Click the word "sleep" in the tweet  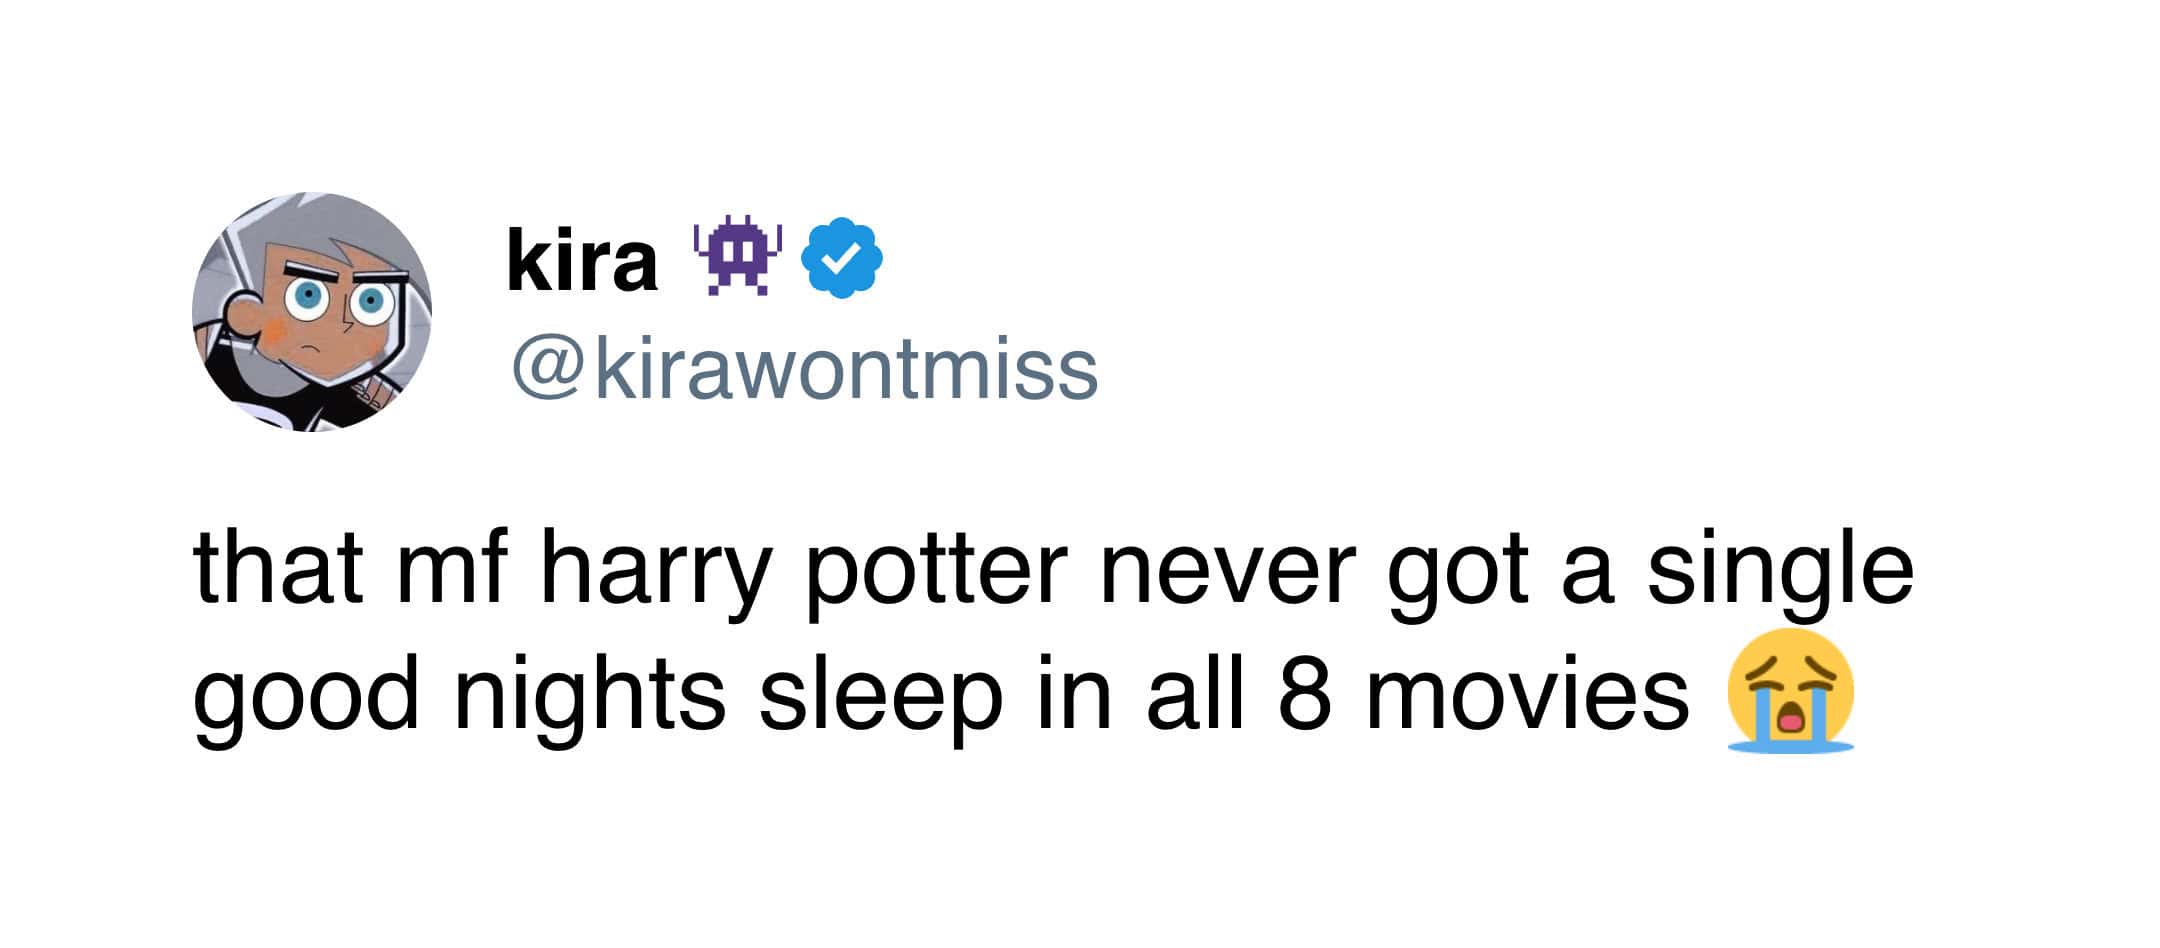[x=880, y=696]
